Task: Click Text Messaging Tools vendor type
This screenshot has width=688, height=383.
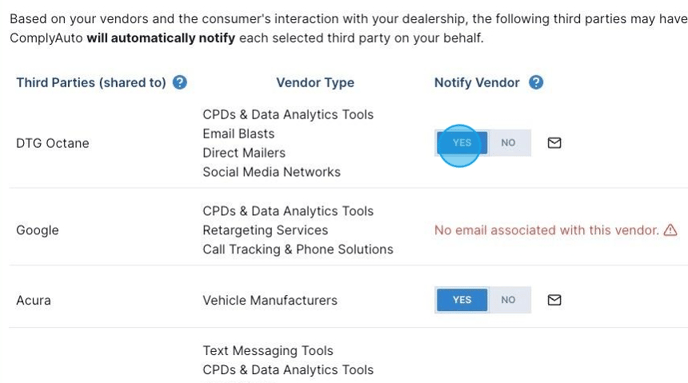Action: (x=268, y=351)
